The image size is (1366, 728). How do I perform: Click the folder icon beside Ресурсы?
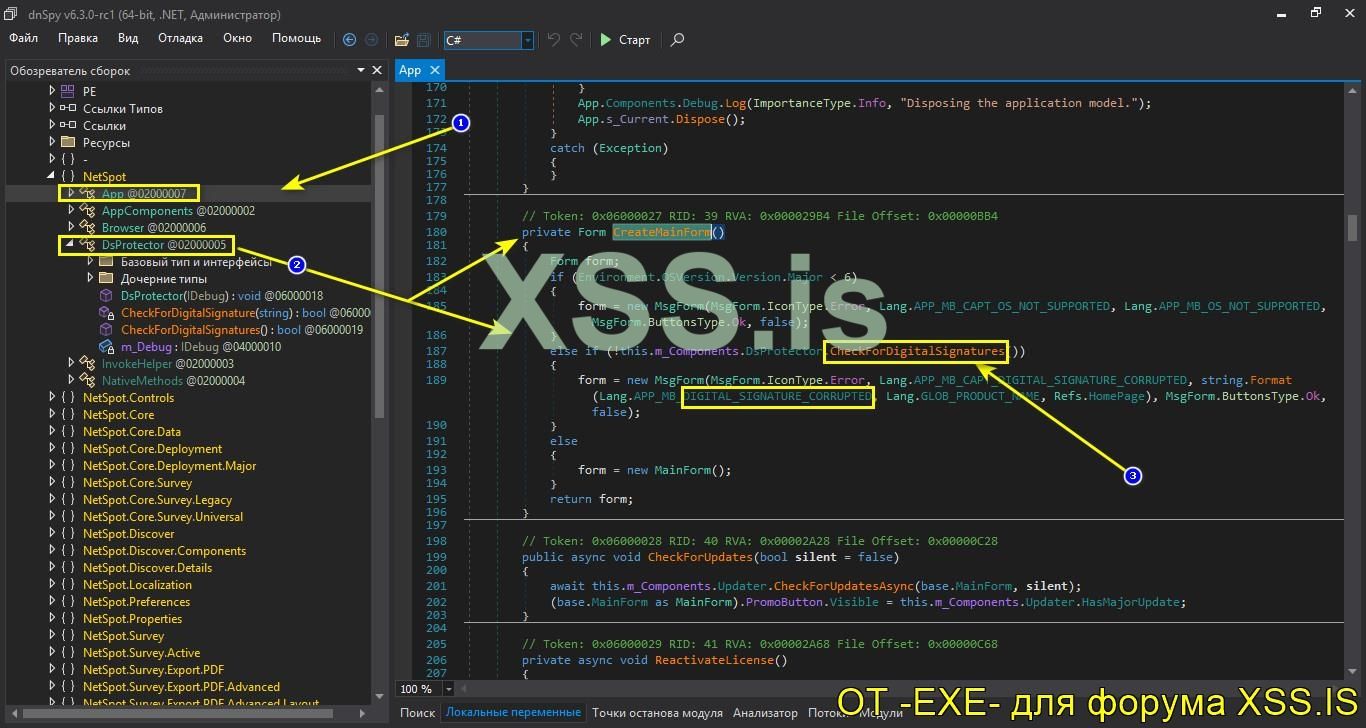pos(68,142)
